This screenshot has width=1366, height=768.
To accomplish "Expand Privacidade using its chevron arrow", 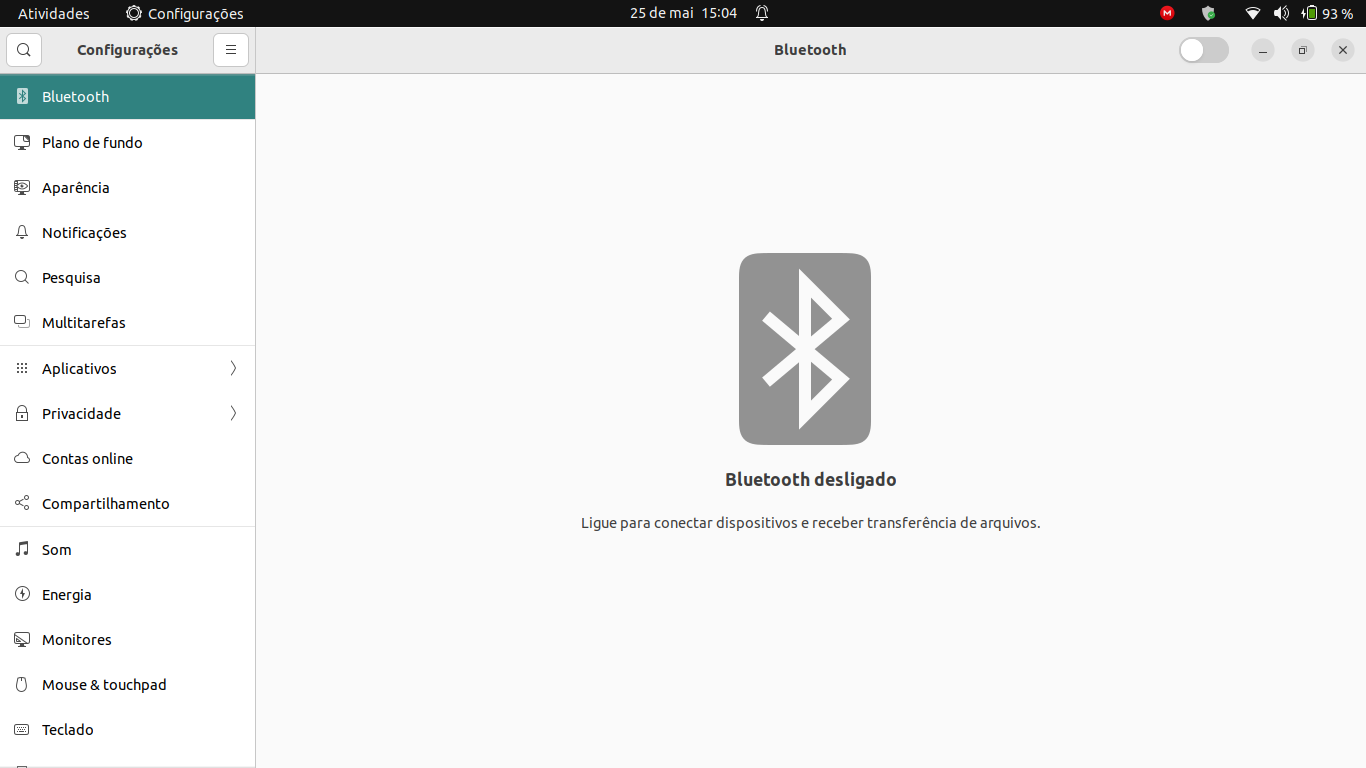I will 233,413.
